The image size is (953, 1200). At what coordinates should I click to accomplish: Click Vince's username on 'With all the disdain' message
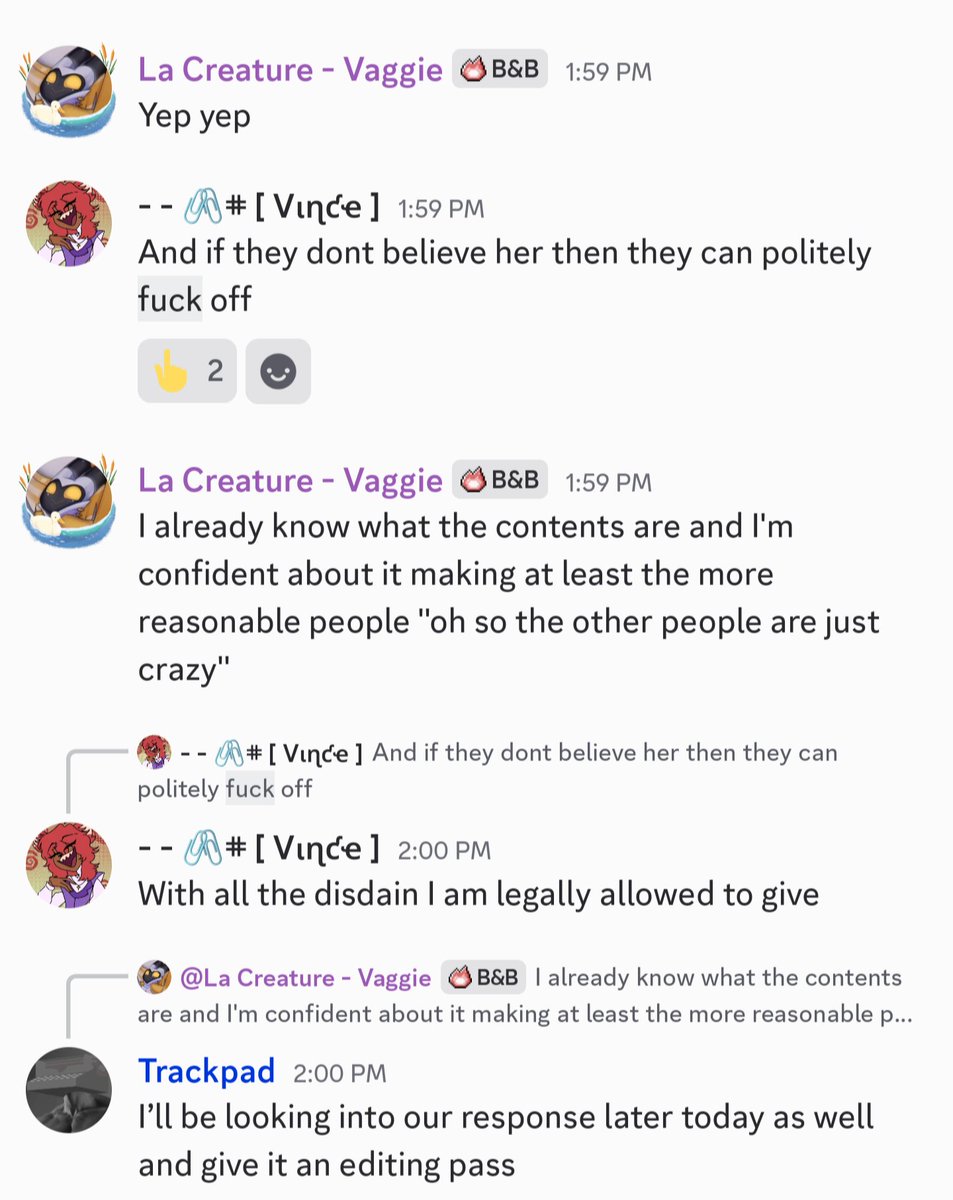pyautogui.click(x=259, y=850)
